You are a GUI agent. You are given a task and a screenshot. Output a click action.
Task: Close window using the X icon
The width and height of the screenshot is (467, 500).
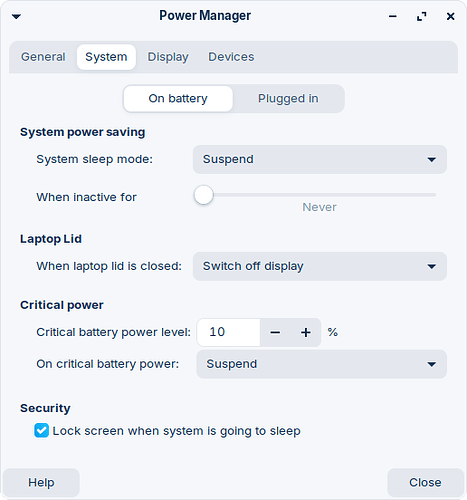pos(450,16)
